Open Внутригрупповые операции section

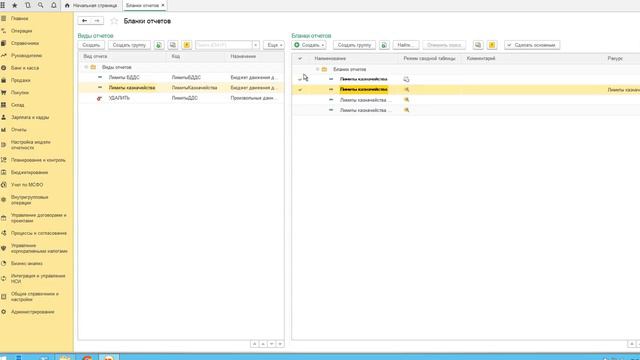29,200
